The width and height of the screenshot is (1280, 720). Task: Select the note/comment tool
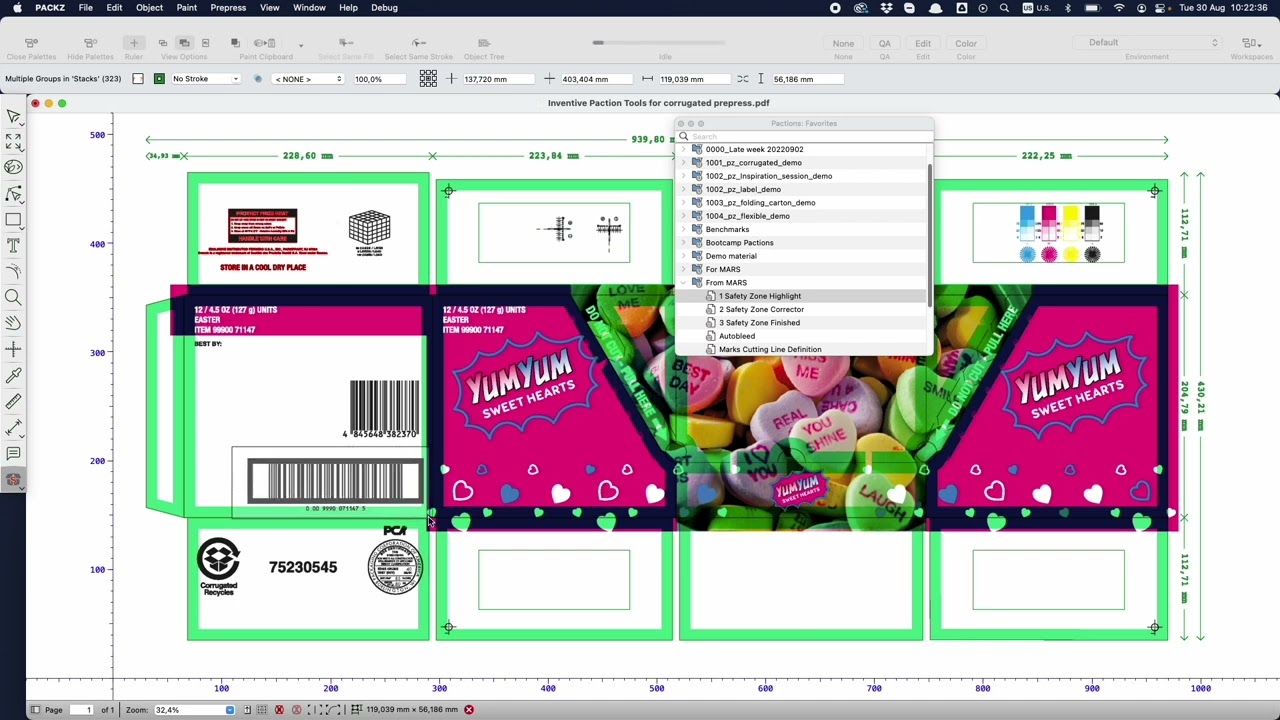click(x=14, y=454)
